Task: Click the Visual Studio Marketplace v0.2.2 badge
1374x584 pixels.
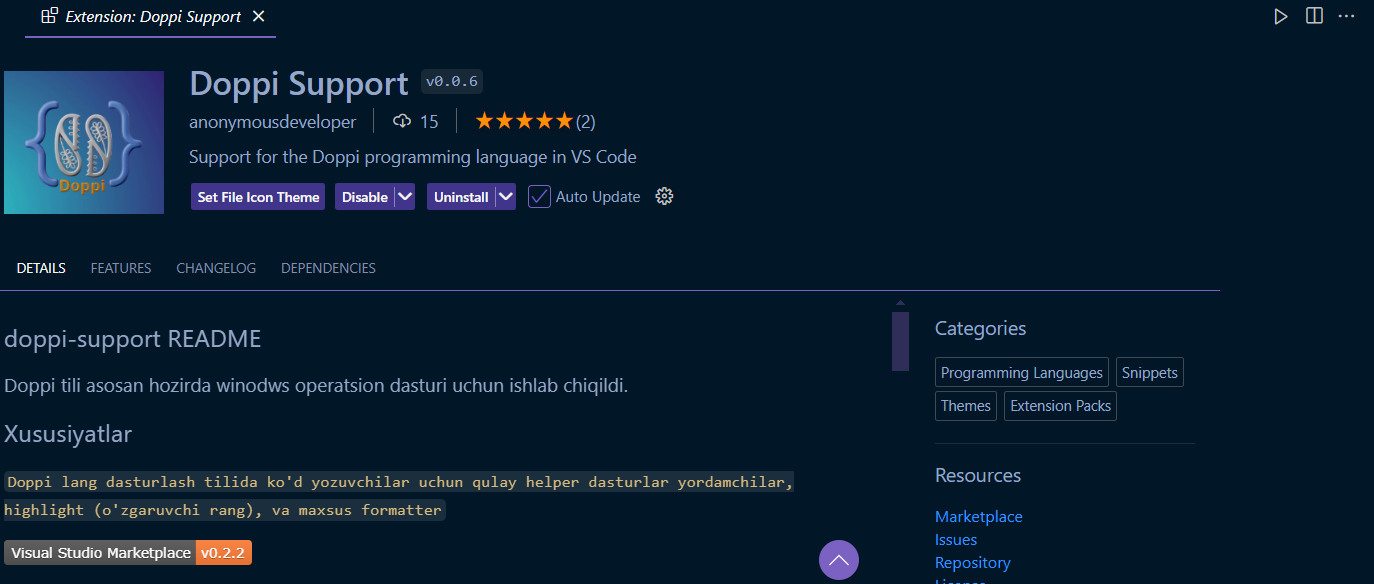Action: point(128,552)
